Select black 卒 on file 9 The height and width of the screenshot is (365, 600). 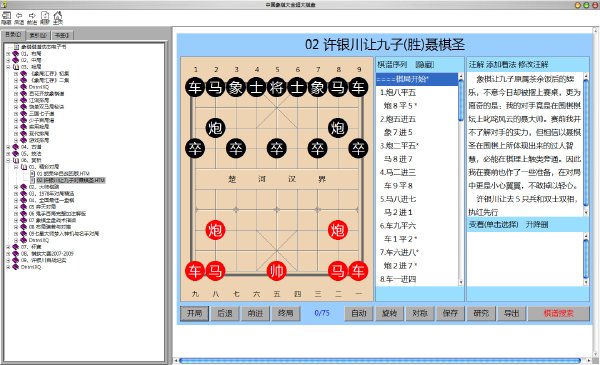tap(358, 148)
